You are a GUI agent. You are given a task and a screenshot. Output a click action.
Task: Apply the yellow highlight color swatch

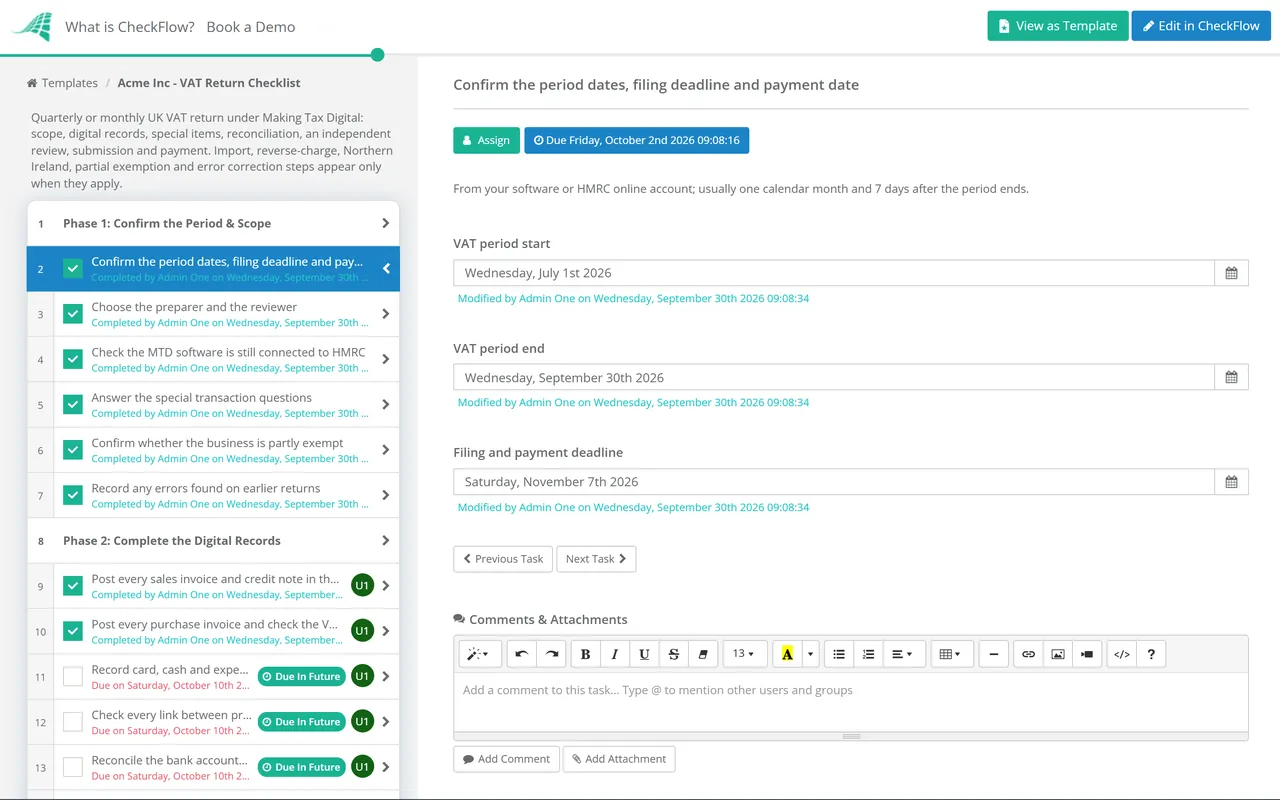[x=787, y=654]
